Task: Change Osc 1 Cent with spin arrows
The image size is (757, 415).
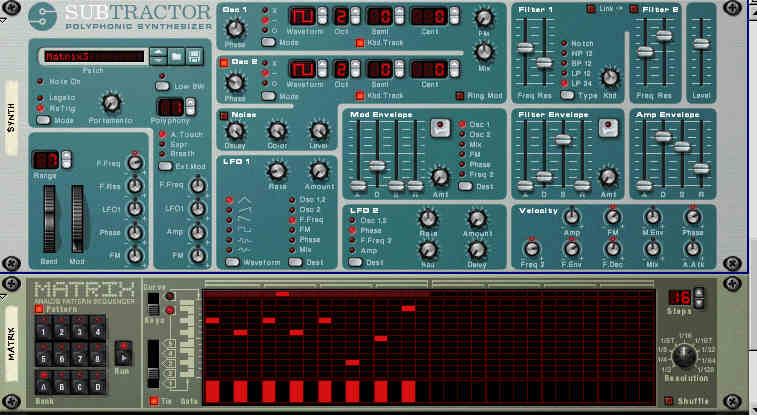Action: click(454, 16)
